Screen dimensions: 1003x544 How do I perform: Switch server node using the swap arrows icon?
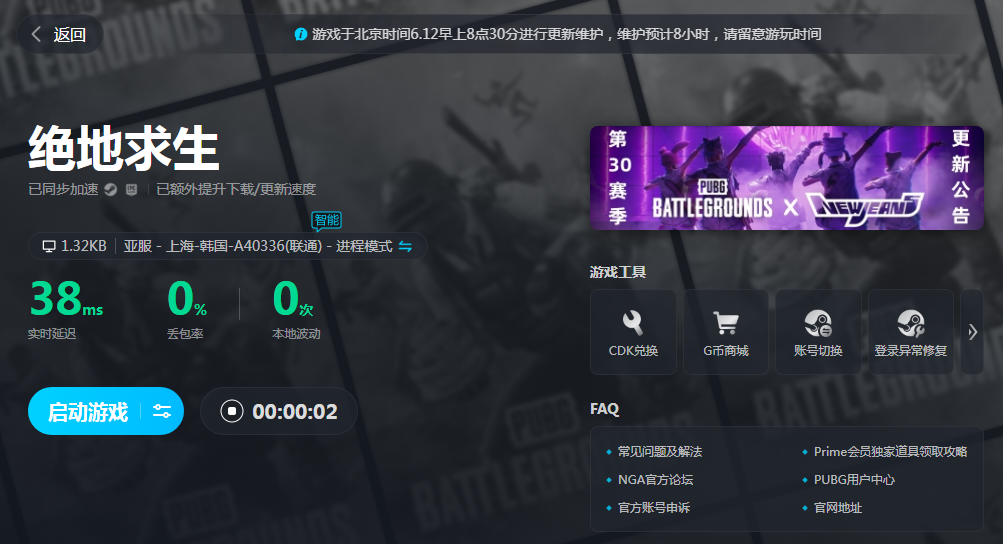(406, 246)
